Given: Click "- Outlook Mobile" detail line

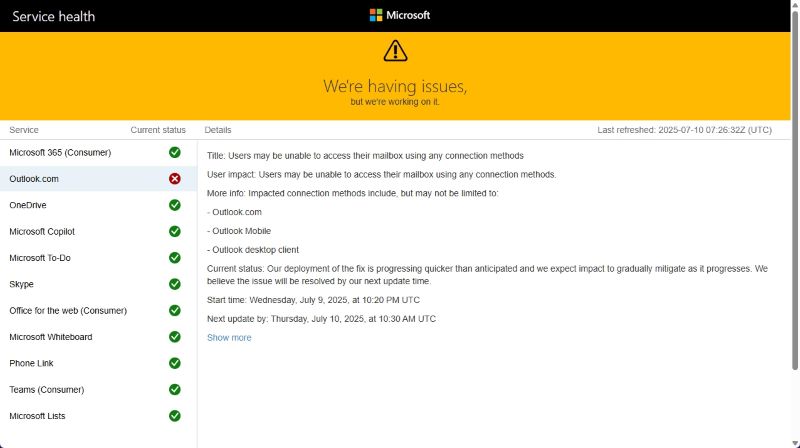Looking at the screenshot, I should (239, 231).
